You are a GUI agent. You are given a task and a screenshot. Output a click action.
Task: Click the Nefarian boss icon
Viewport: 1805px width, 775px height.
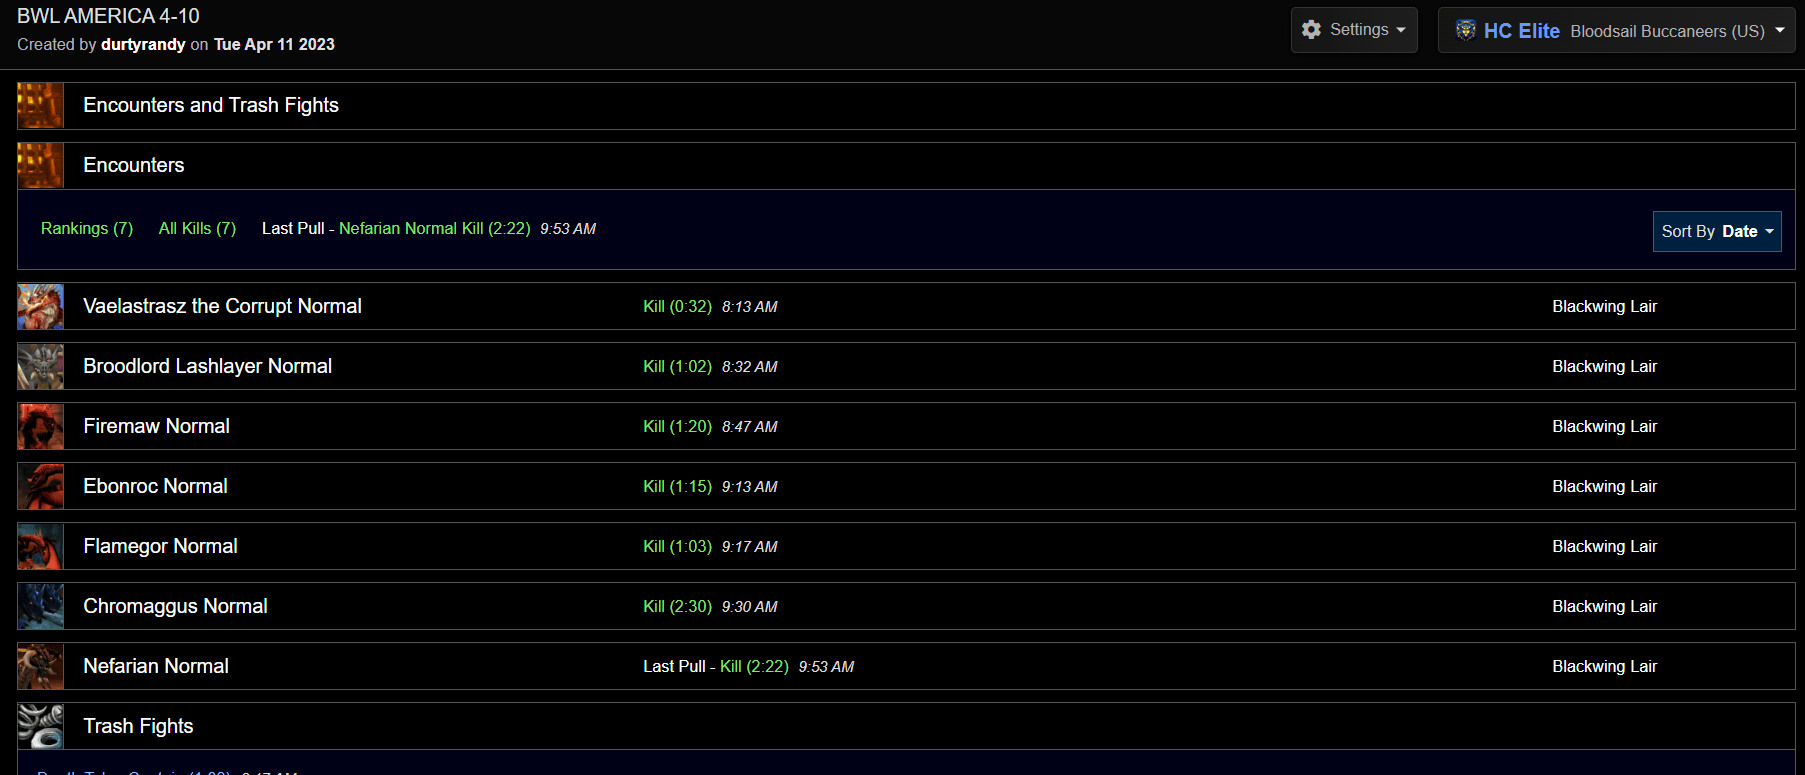(x=40, y=666)
